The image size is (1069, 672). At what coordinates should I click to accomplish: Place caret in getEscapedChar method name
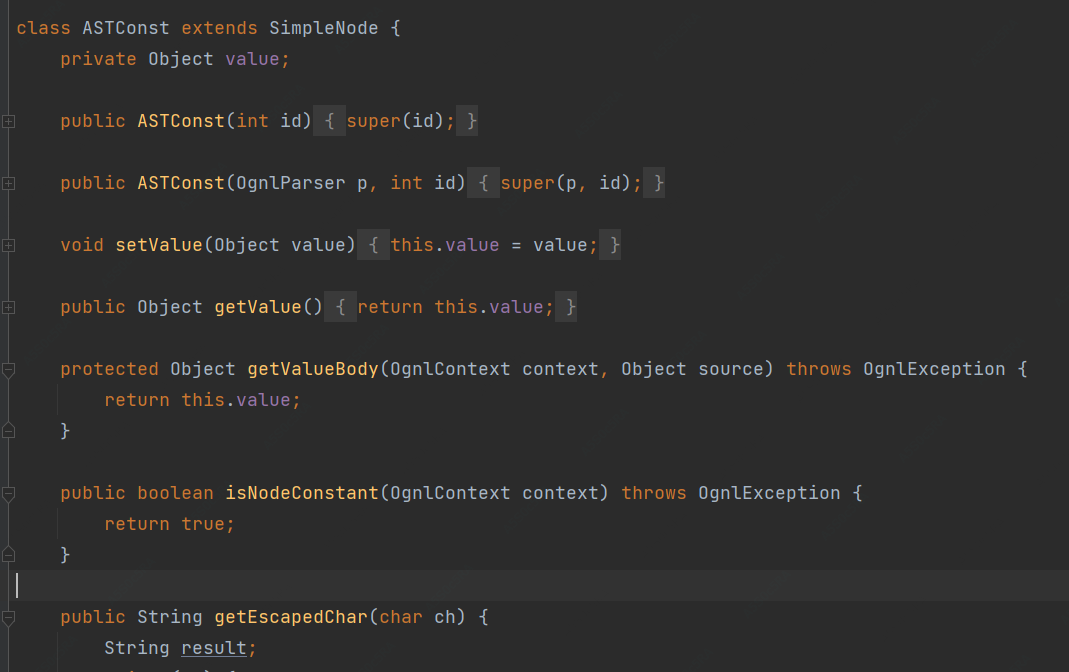[x=291, y=617]
